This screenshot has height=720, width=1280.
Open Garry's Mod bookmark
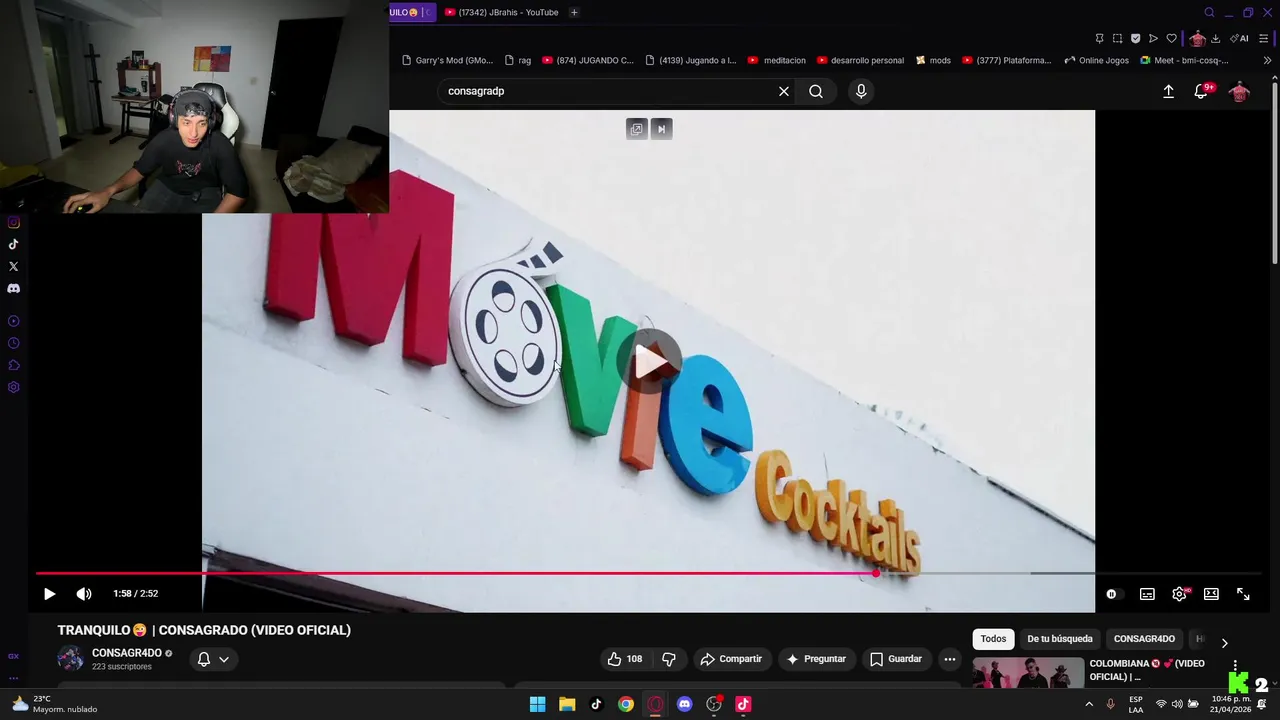[447, 60]
